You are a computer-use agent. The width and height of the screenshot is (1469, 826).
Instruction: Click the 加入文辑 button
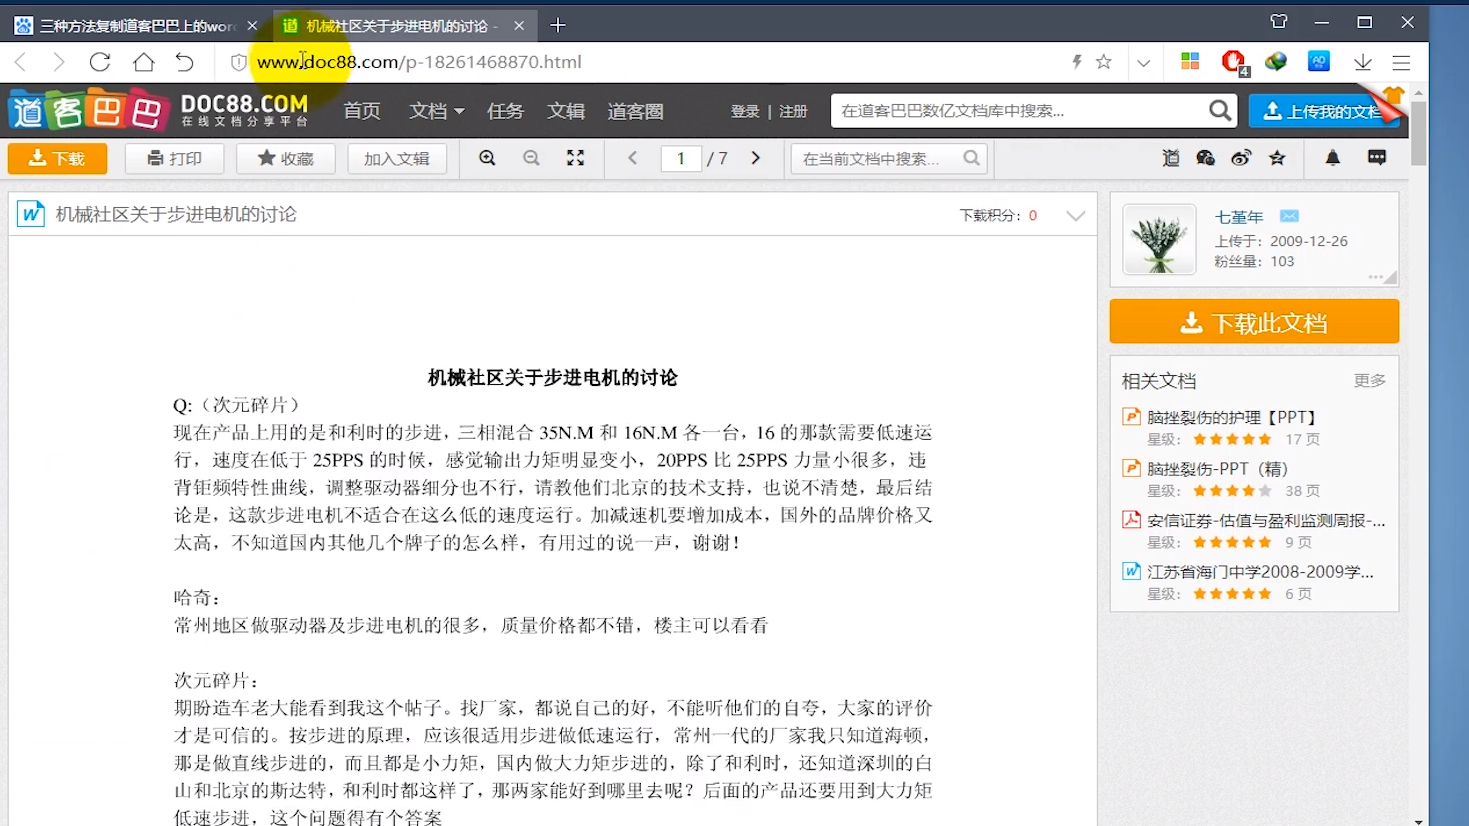(x=397, y=158)
